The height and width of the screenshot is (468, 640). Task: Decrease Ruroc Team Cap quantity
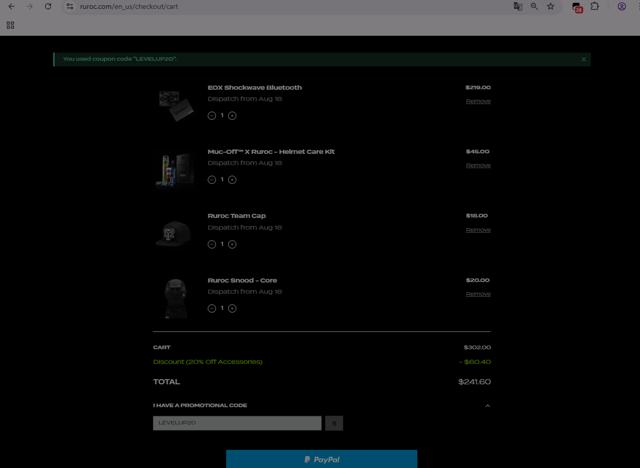(211, 244)
